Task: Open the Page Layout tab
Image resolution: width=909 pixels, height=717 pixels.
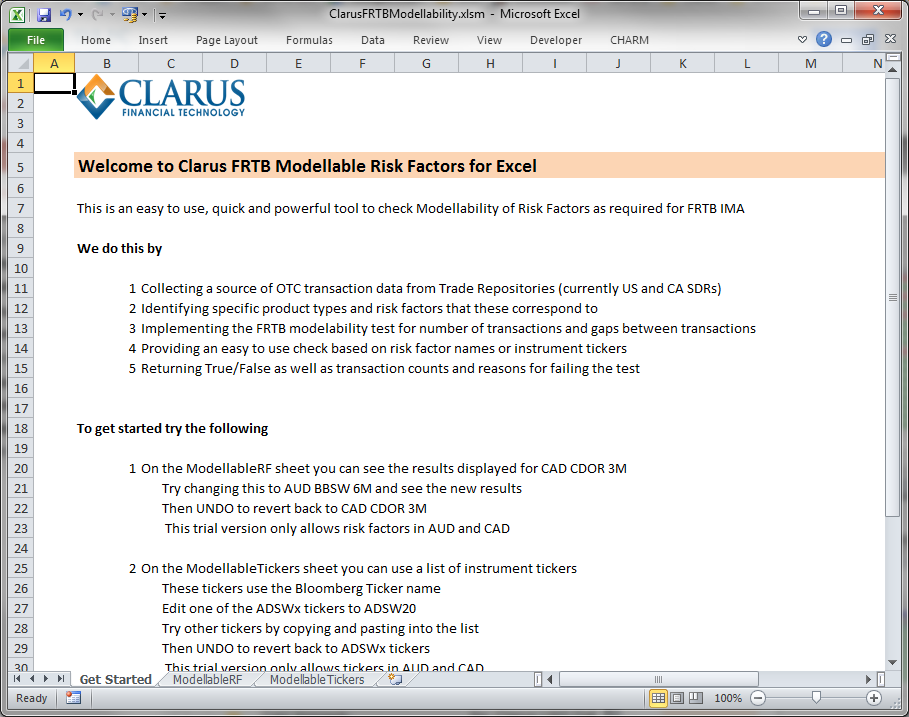Action: 227,40
